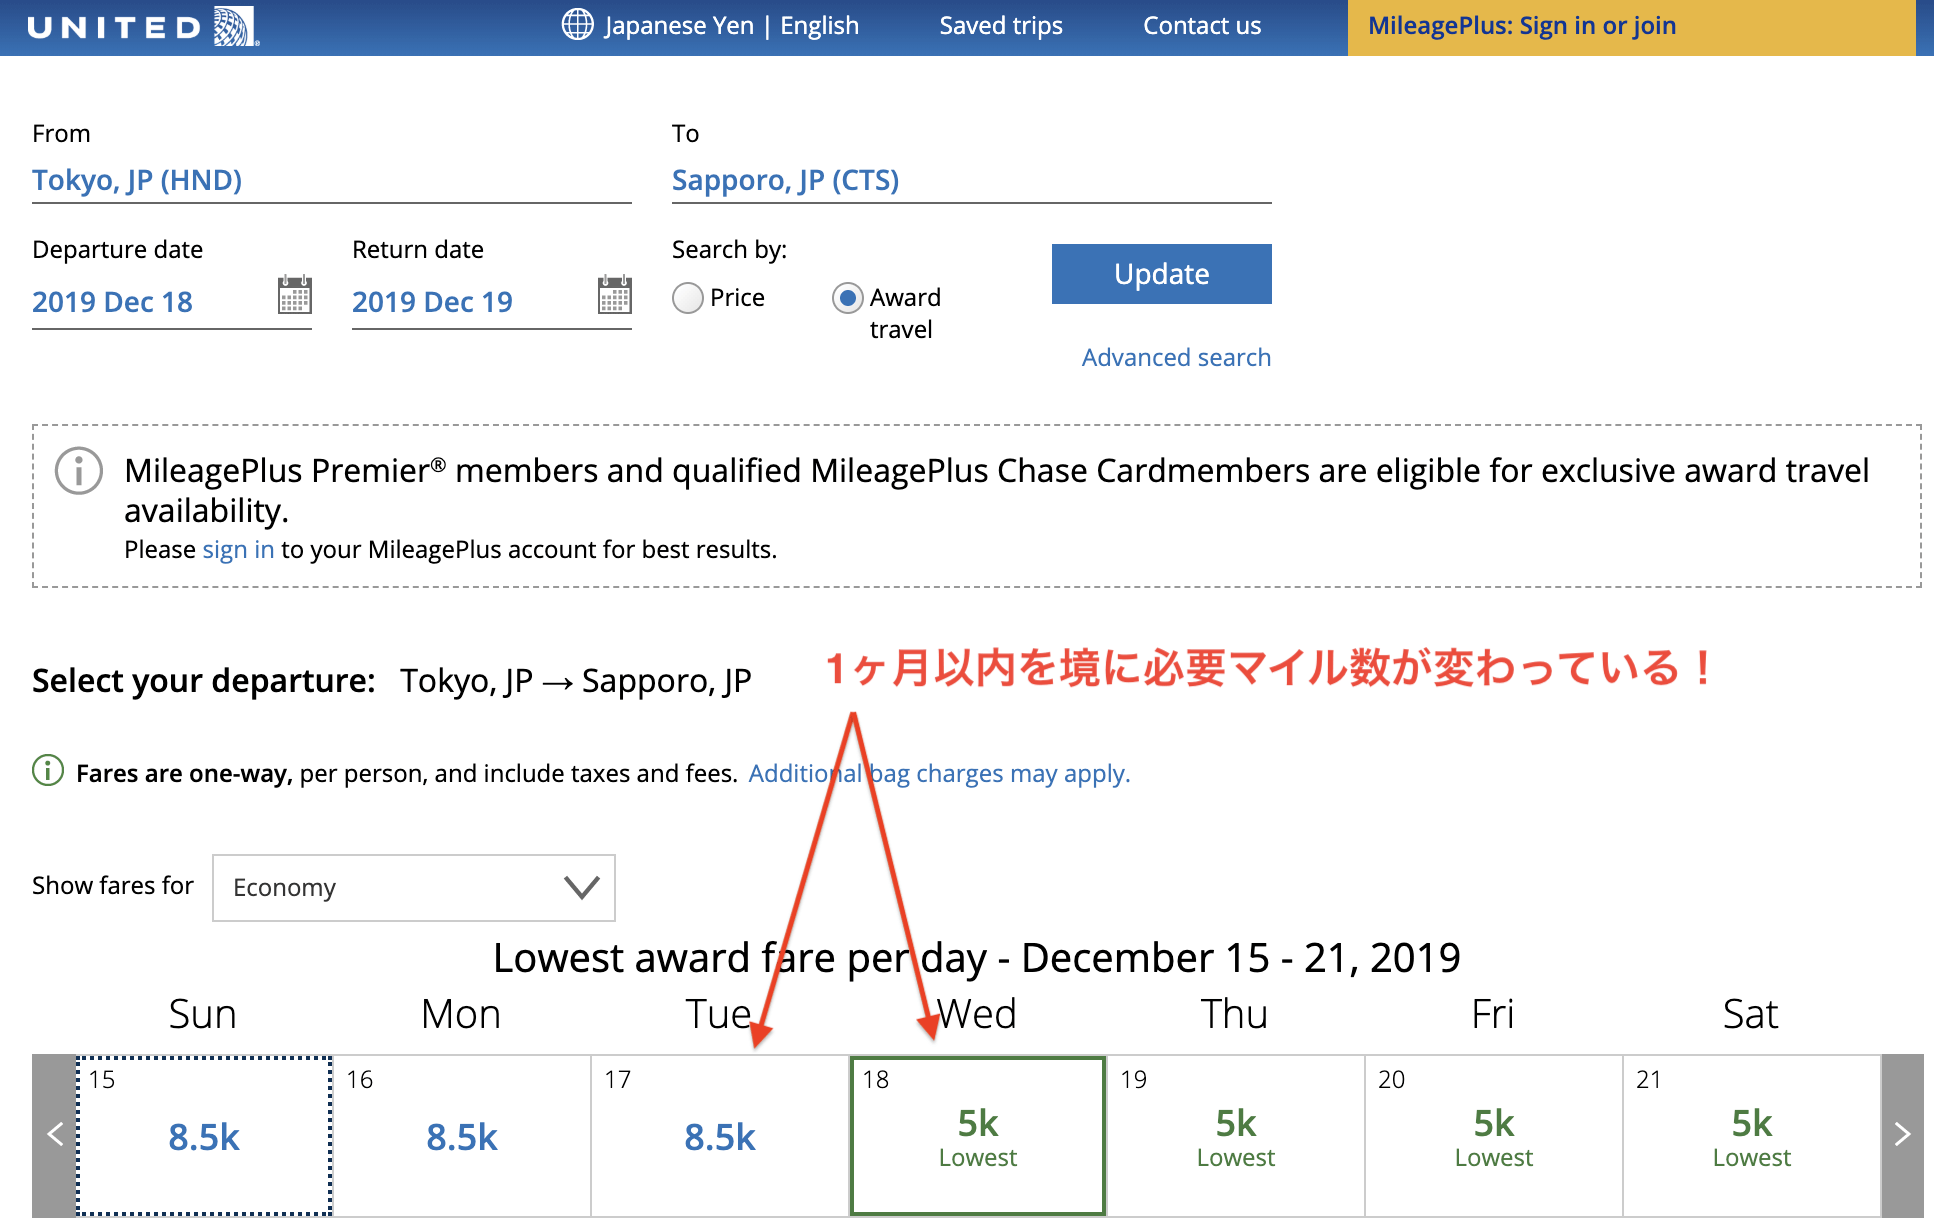1934x1226 pixels.
Task: Select Thursday 19 fare 5k Lowest
Action: coord(1236,1136)
